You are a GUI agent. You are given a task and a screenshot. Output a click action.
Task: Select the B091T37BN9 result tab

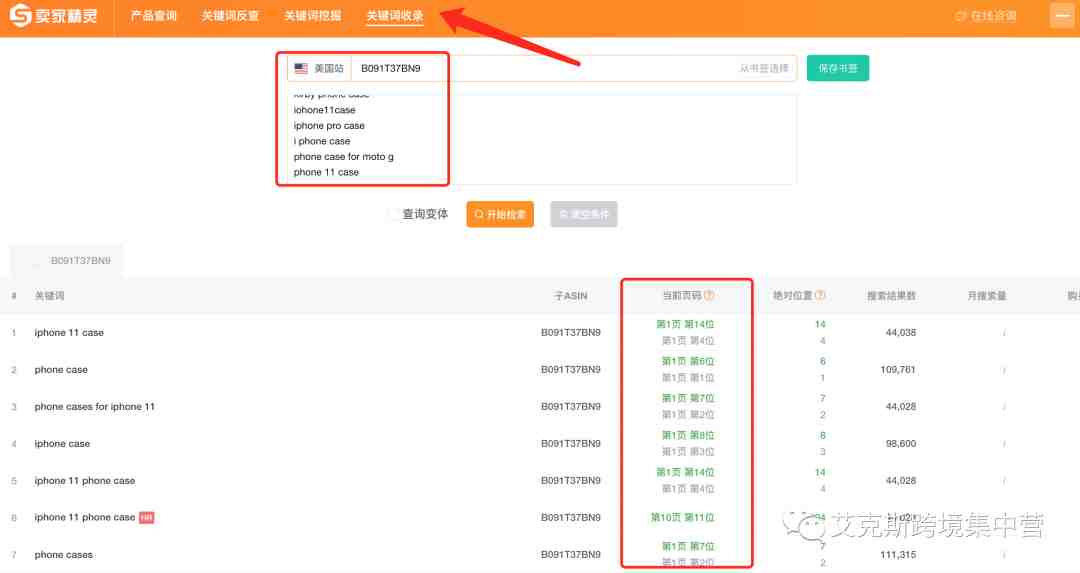pos(67,260)
